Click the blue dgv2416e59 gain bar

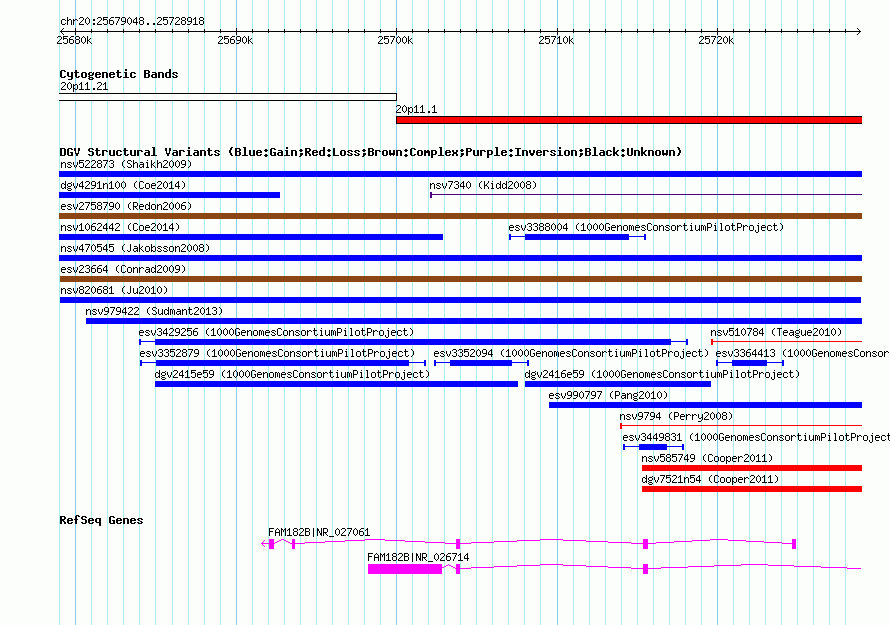point(618,384)
